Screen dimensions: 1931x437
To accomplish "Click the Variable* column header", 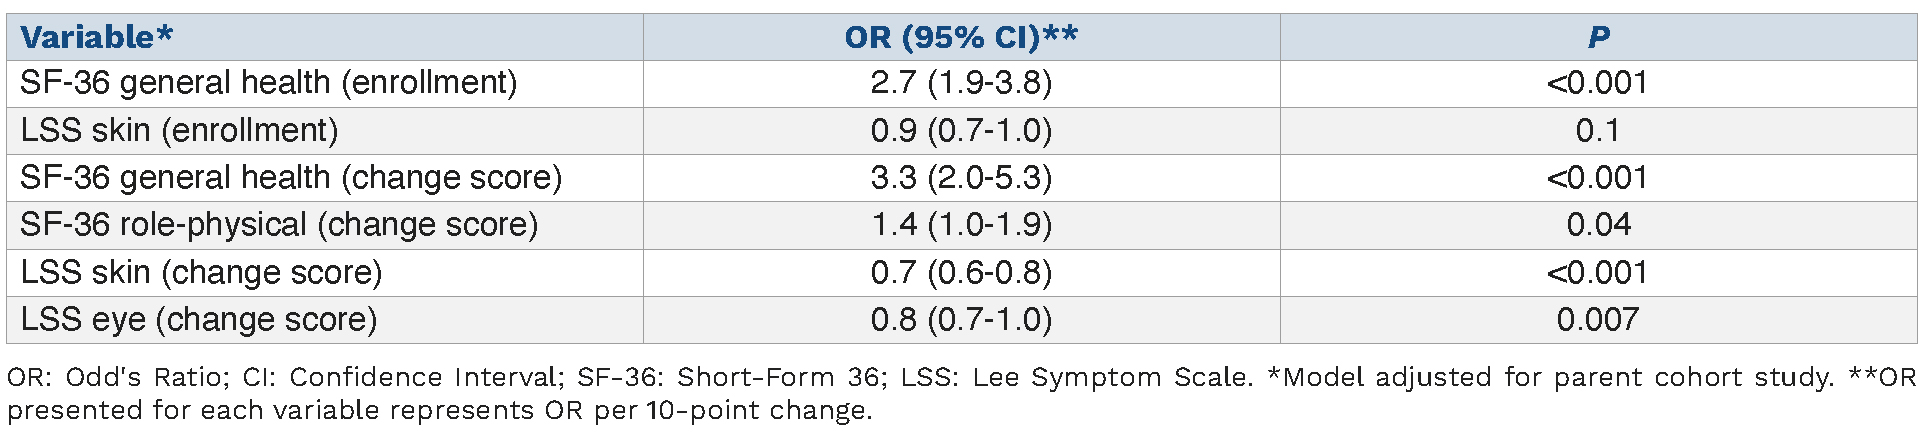I will 97,37.
